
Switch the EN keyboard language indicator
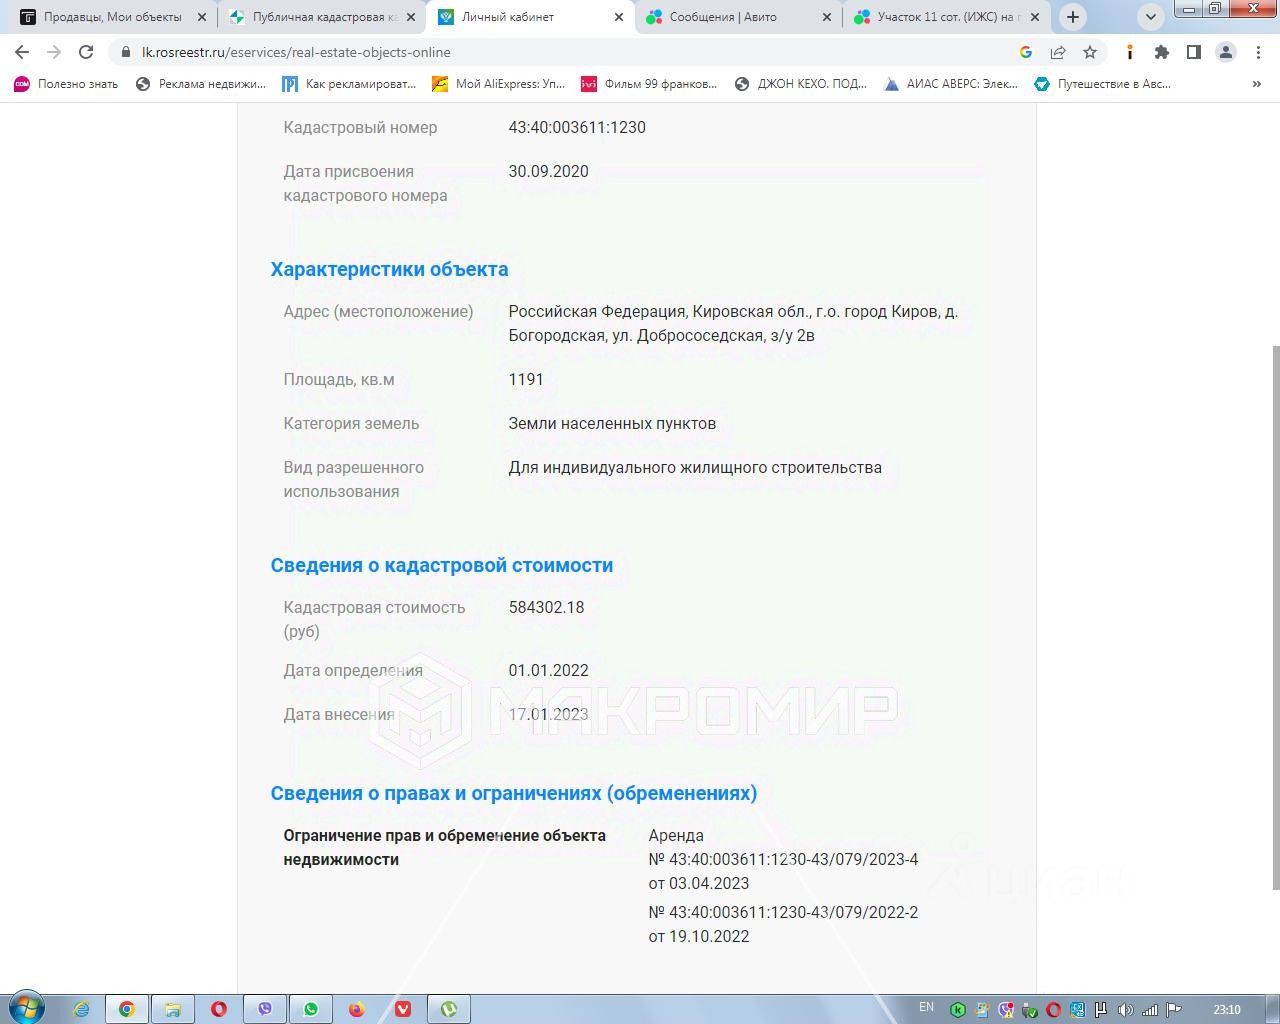926,1007
